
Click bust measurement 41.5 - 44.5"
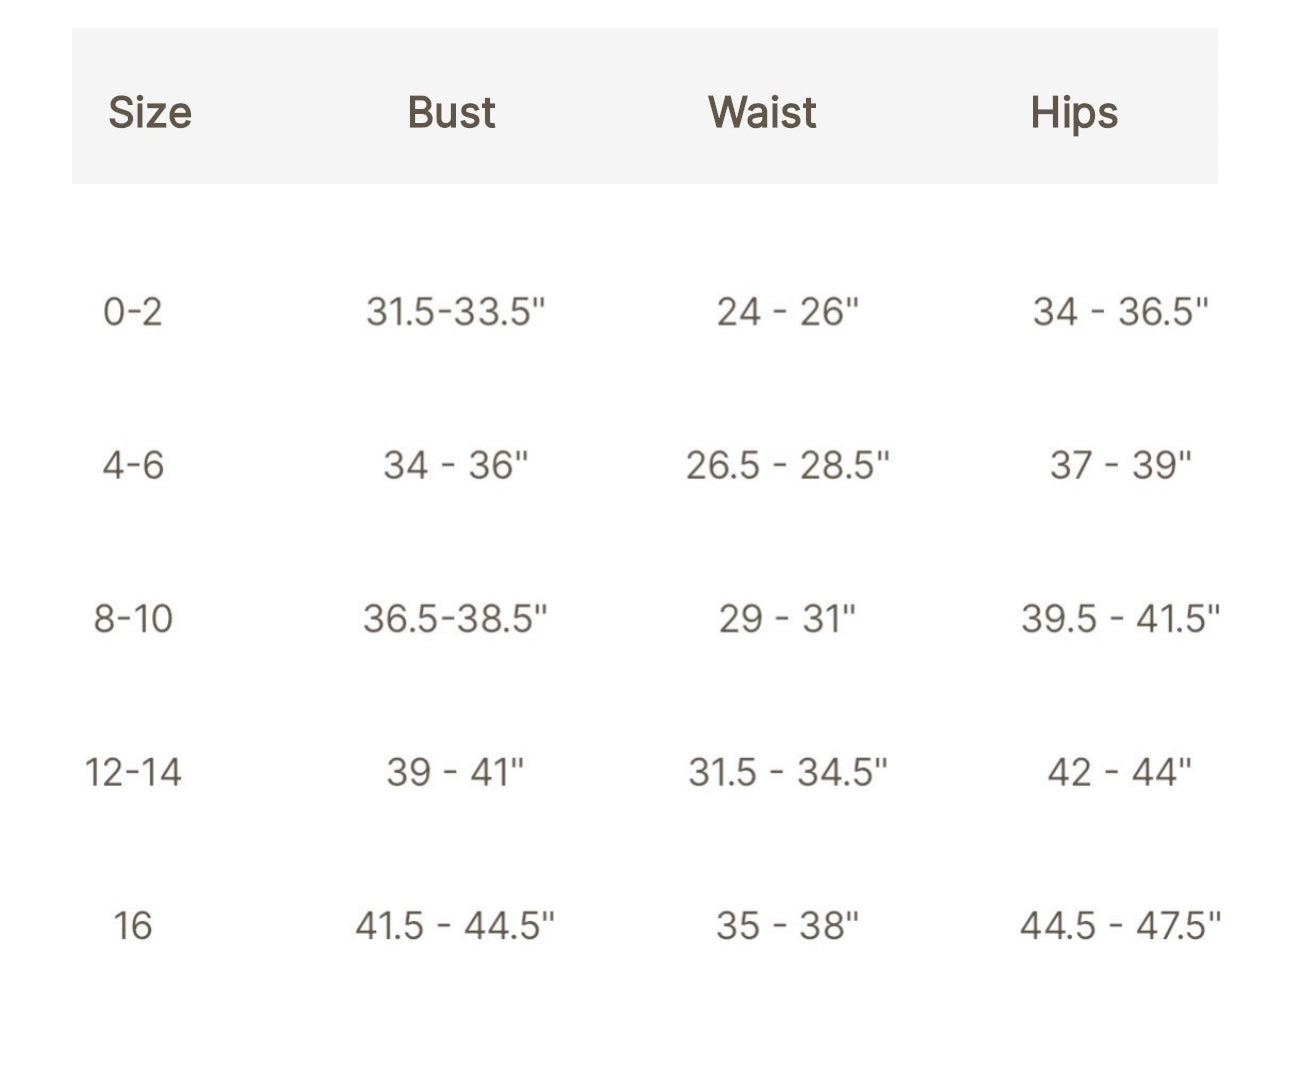[x=455, y=925]
